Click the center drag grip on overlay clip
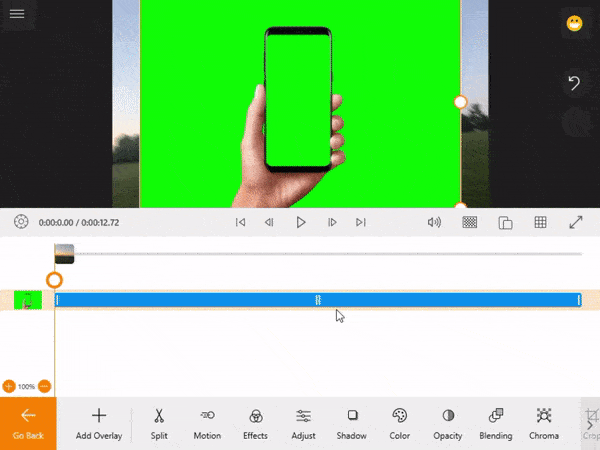This screenshot has height=450, width=600. [x=318, y=300]
